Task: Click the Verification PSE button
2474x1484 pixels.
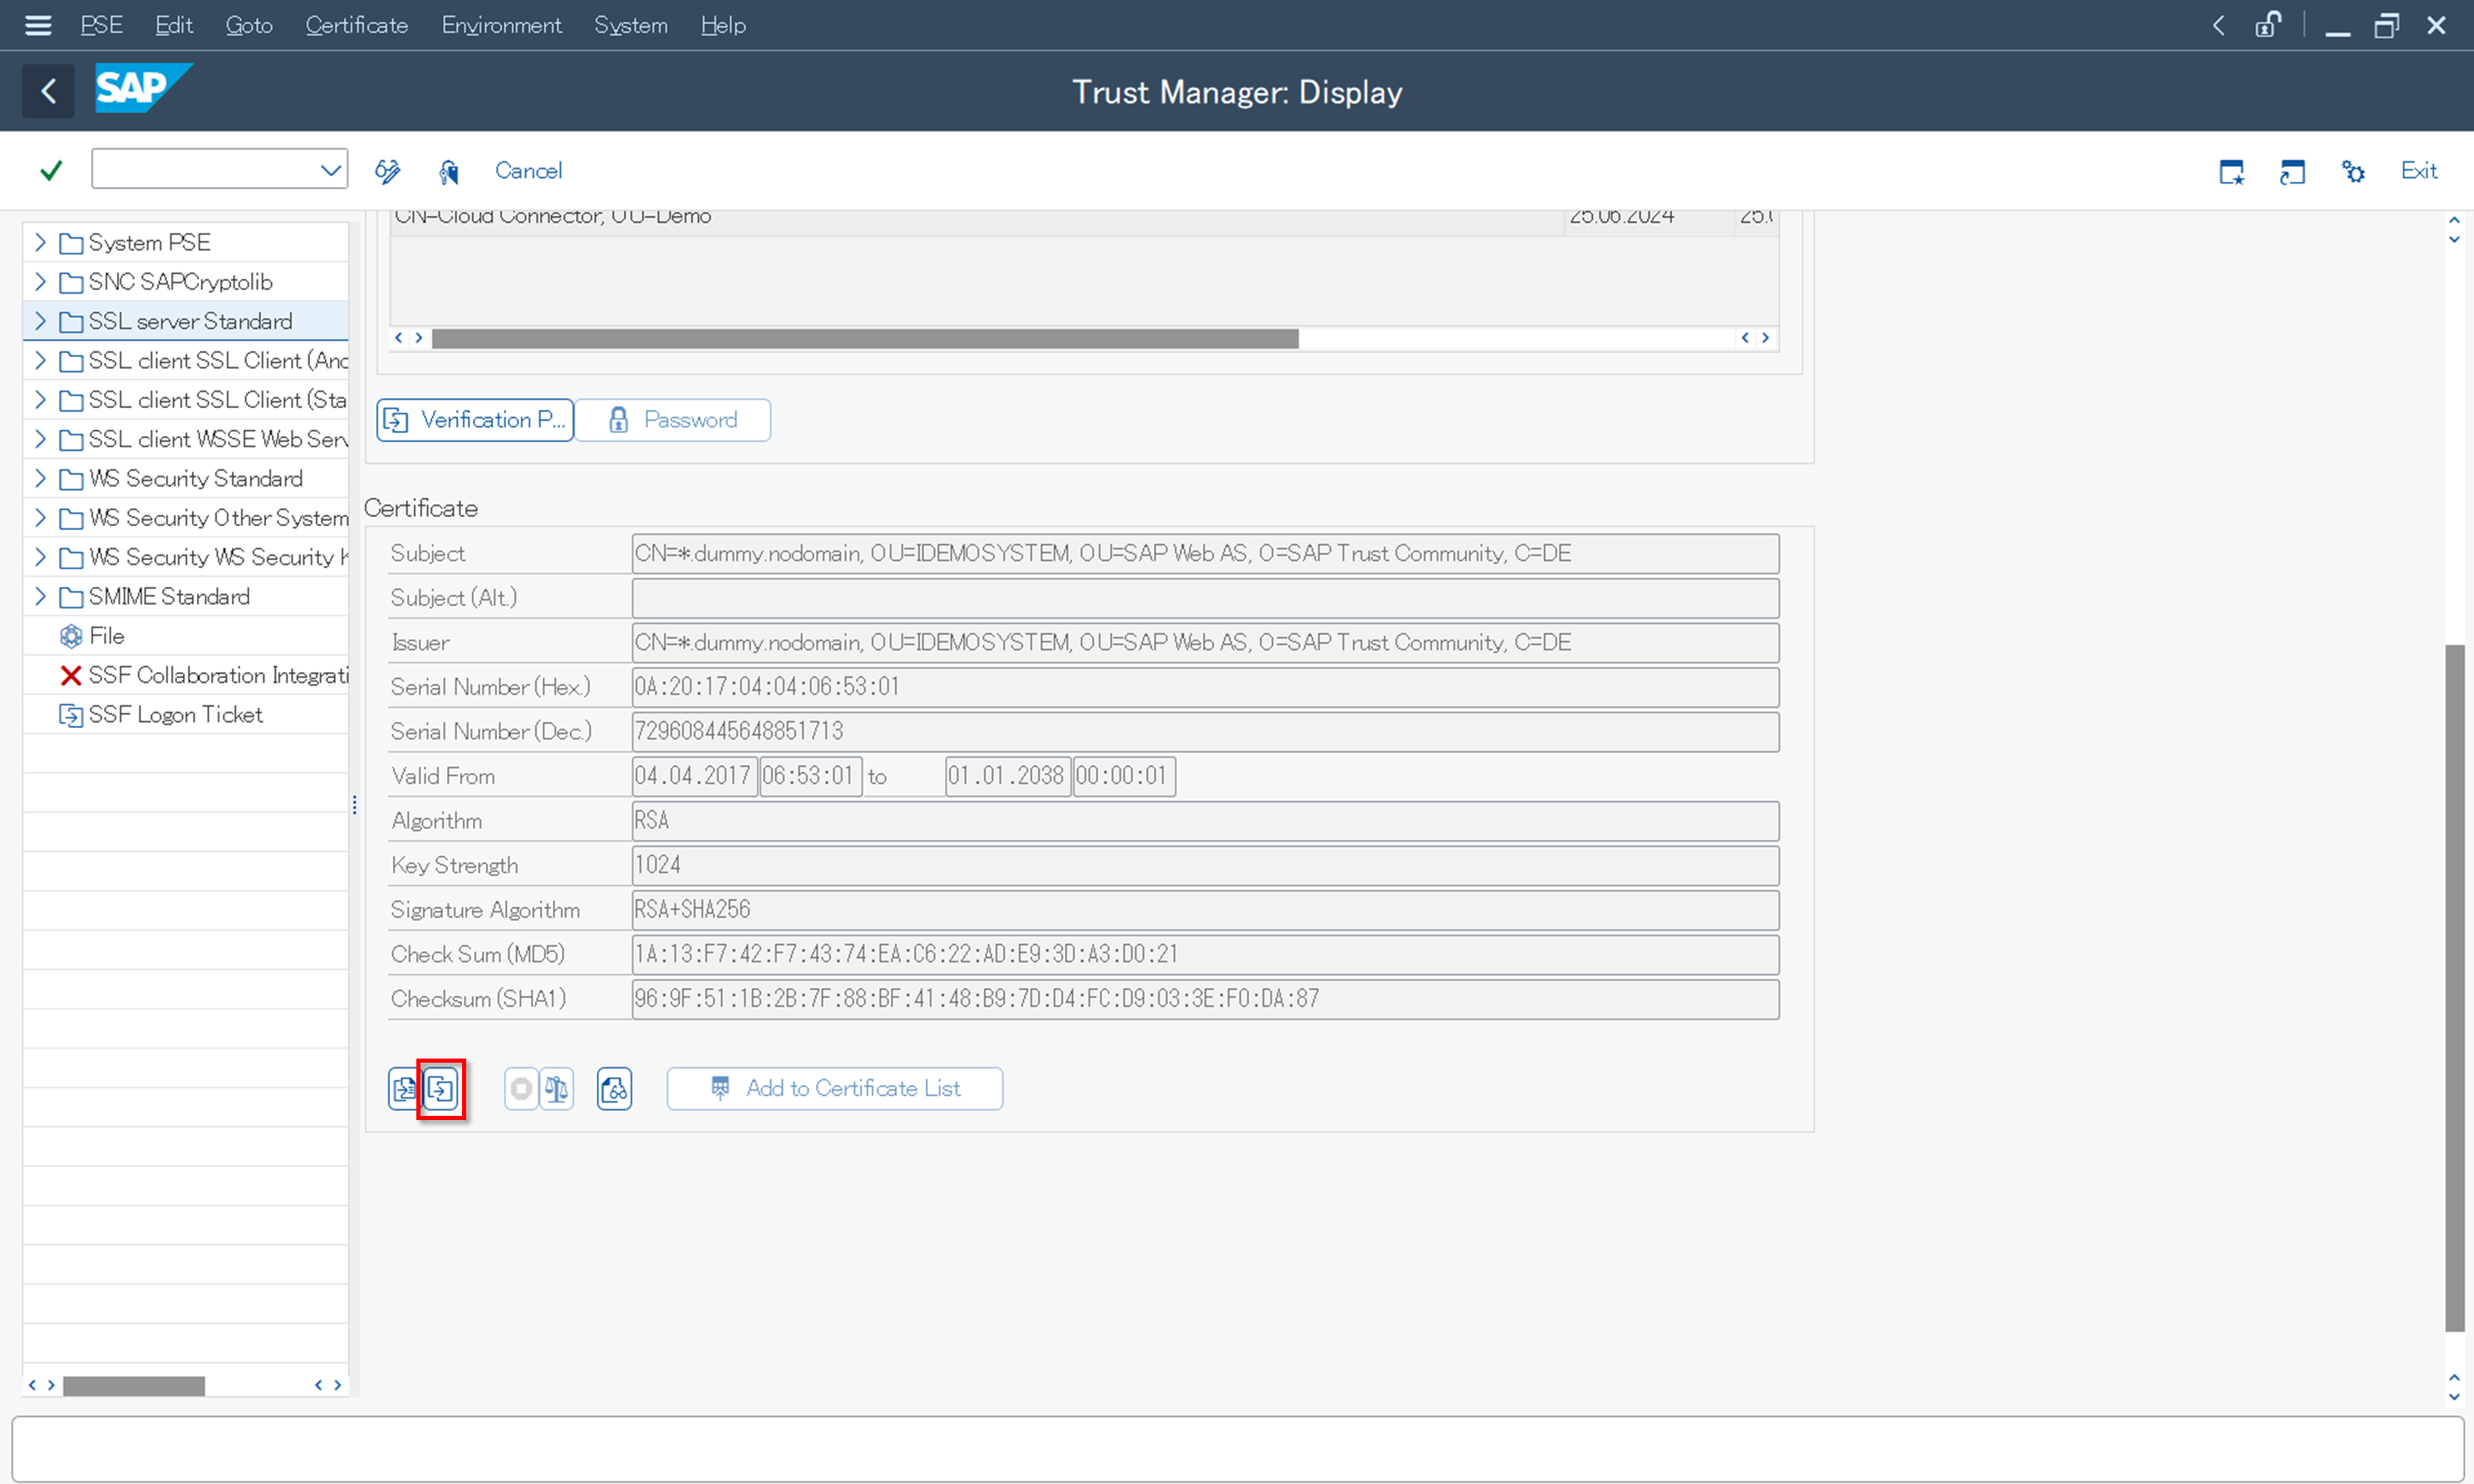Action: [x=475, y=420]
